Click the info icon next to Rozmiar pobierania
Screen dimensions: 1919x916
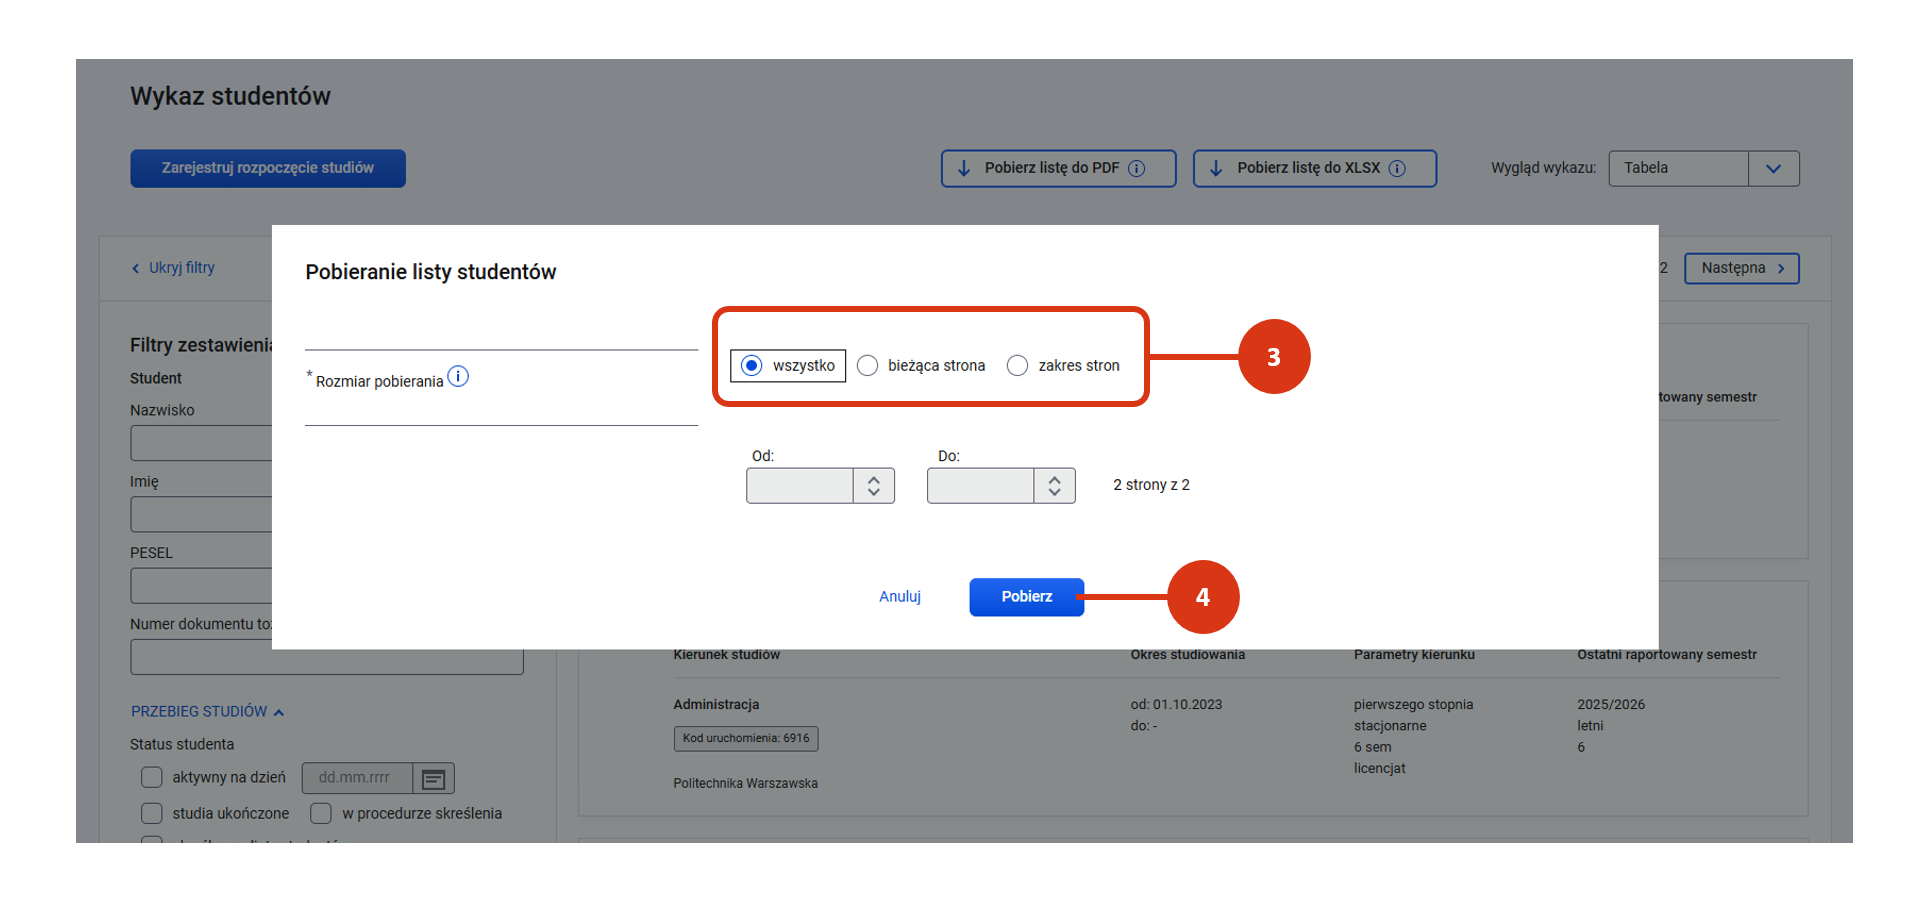click(x=458, y=376)
